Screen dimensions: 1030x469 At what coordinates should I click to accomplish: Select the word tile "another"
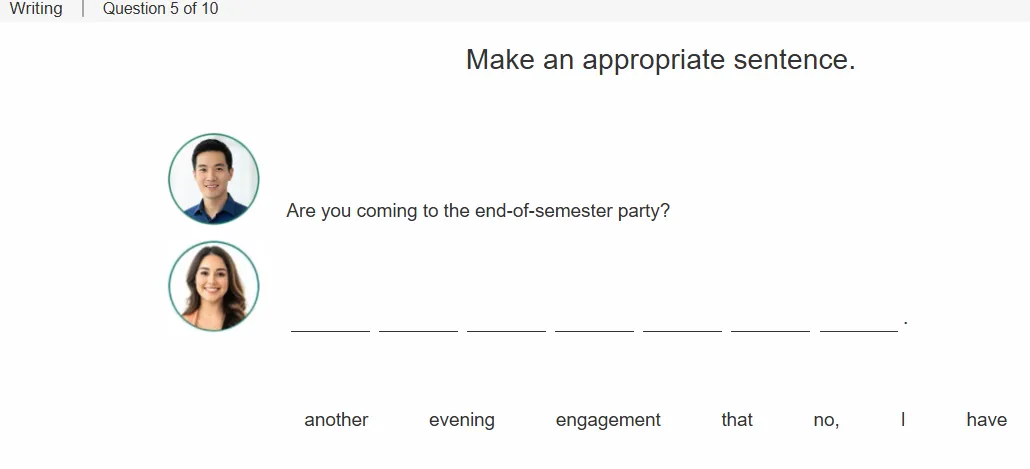coord(336,420)
